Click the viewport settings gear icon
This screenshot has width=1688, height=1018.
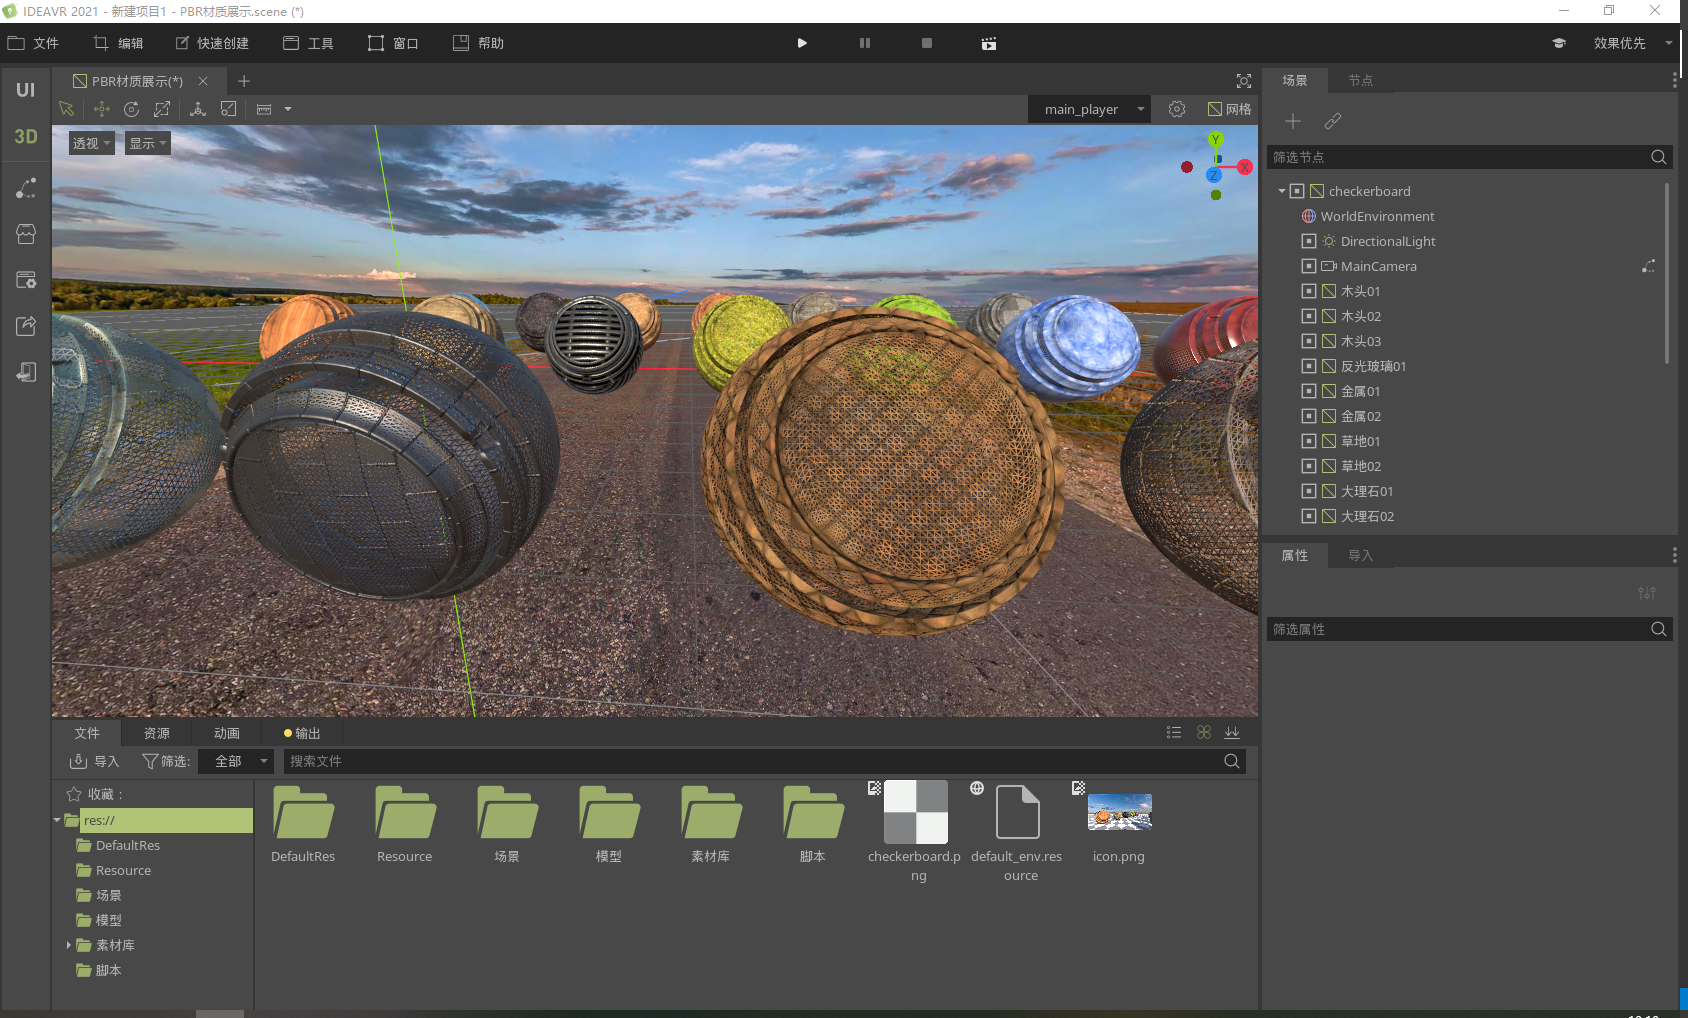point(1177,109)
